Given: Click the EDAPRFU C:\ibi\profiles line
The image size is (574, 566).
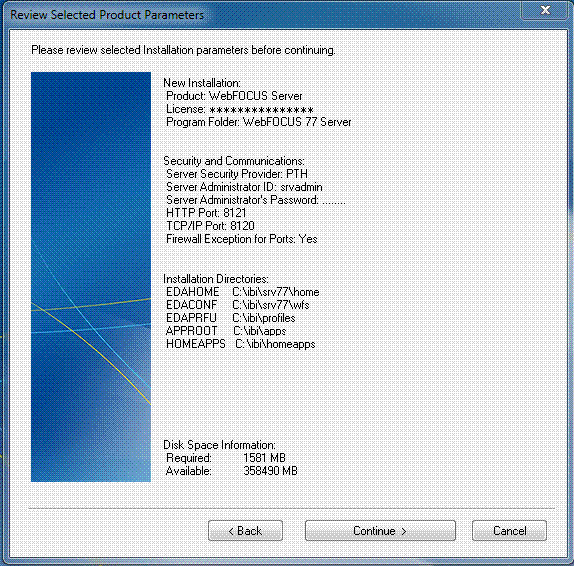Looking at the screenshot, I should [x=231, y=318].
